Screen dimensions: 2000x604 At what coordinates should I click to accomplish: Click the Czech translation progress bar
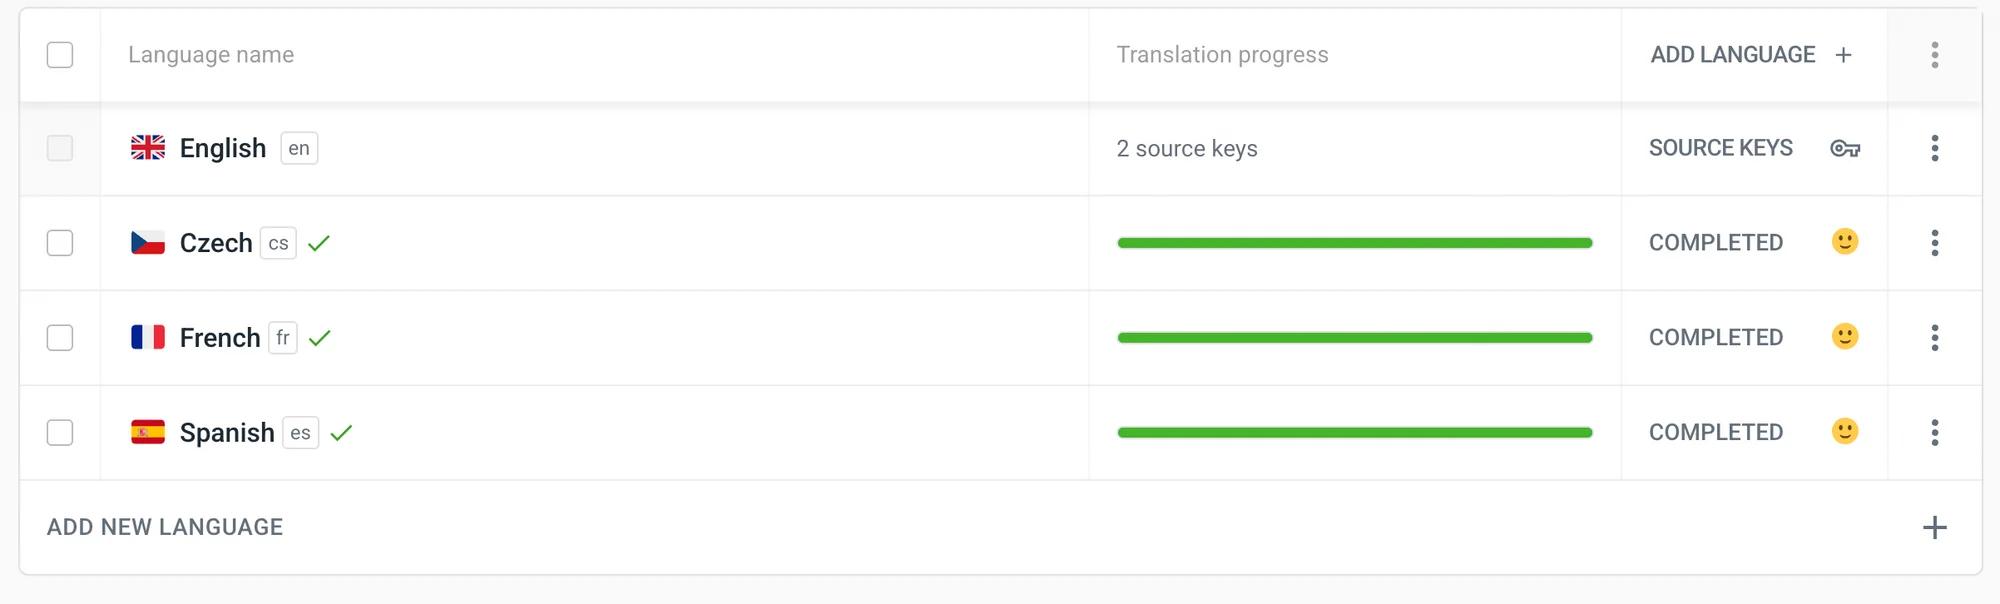tap(1354, 243)
